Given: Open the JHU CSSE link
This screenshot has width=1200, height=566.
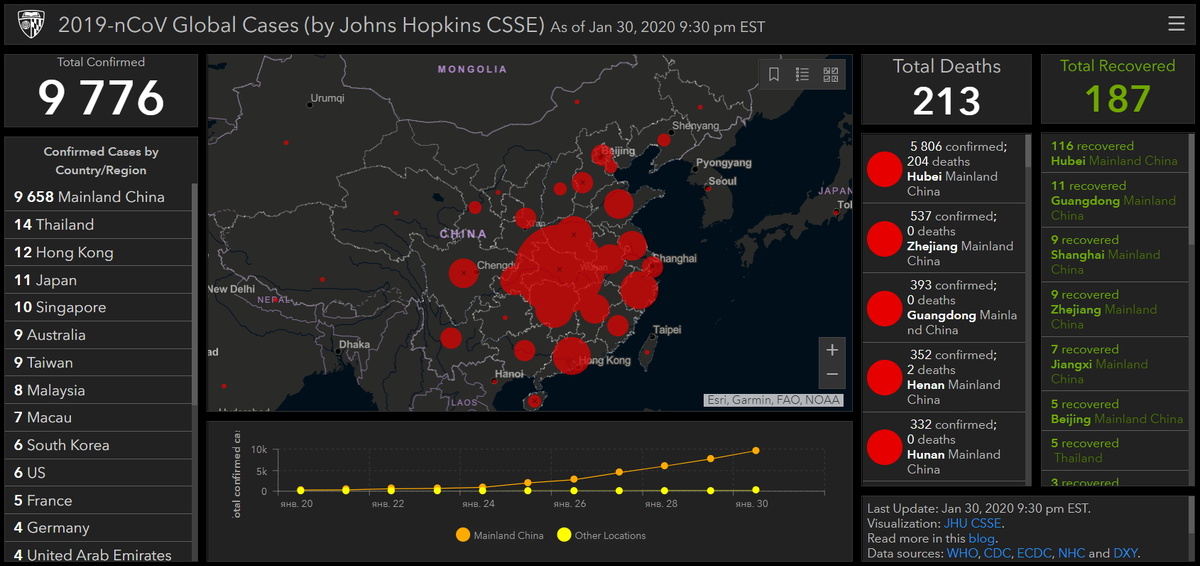Looking at the screenshot, I should 974,523.
